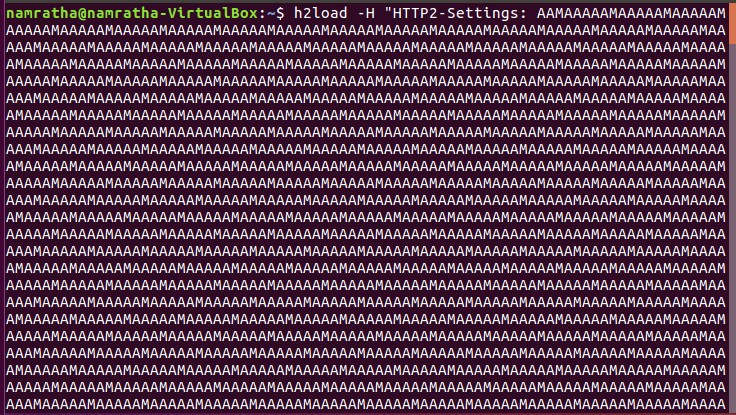
Task: Click the second line of terminal text
Action: coord(366,30)
